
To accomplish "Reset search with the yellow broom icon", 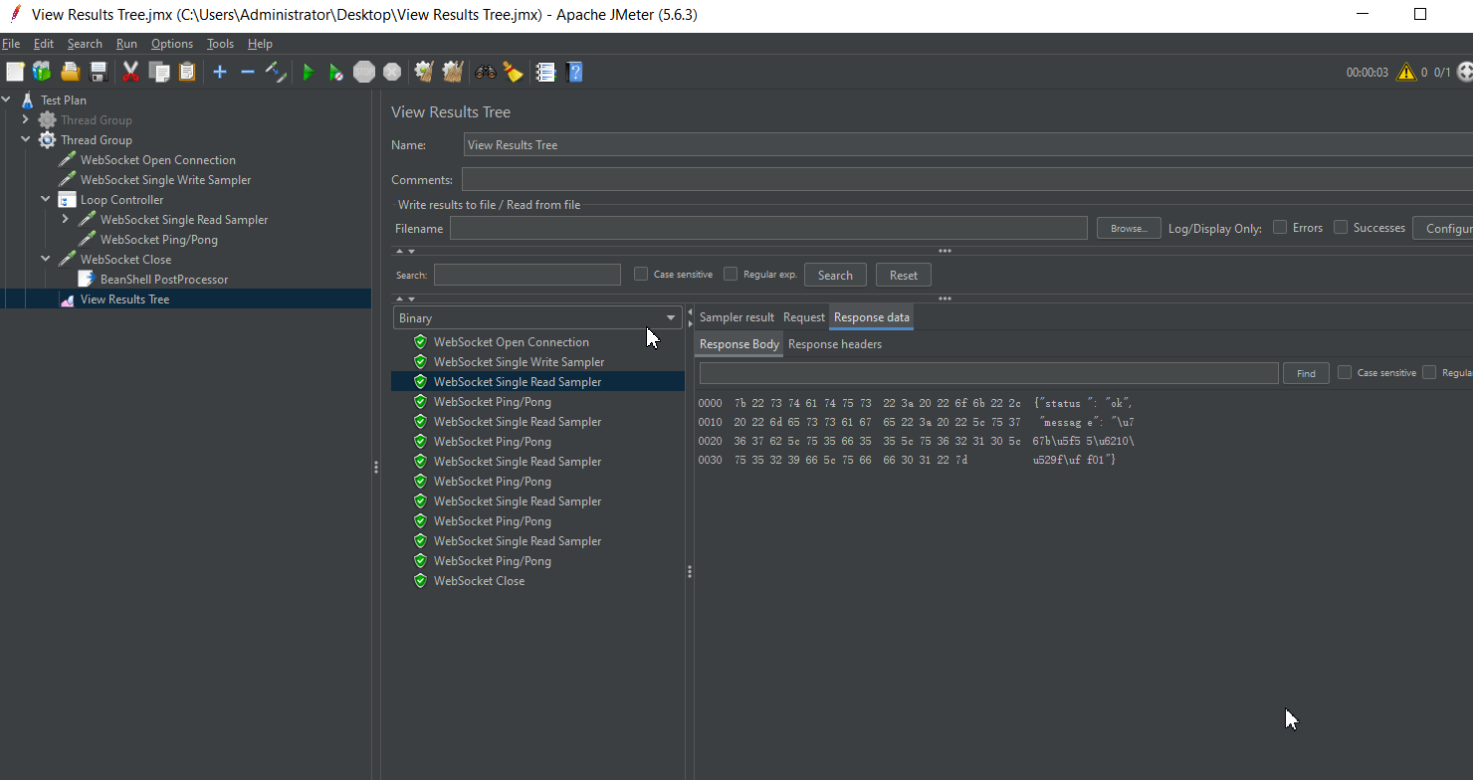I will [513, 72].
